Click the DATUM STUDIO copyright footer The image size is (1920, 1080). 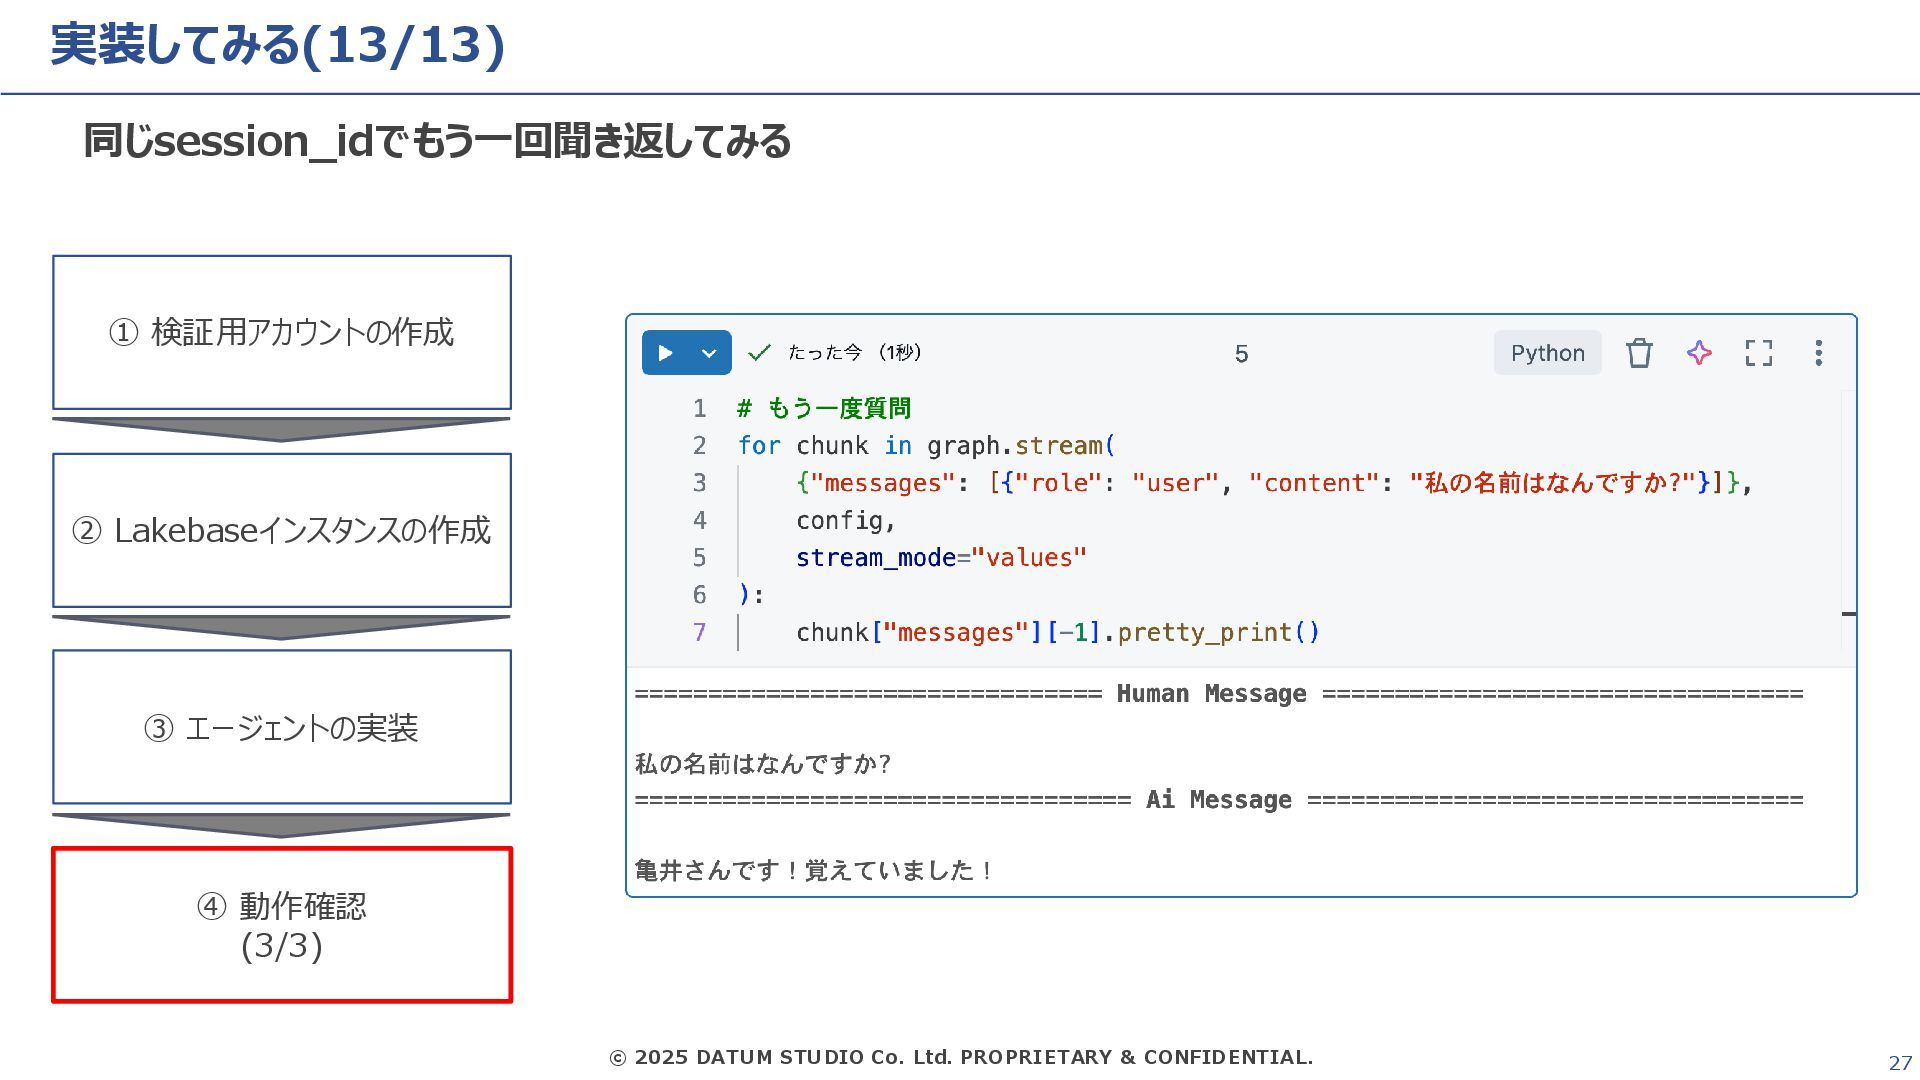point(961,1057)
